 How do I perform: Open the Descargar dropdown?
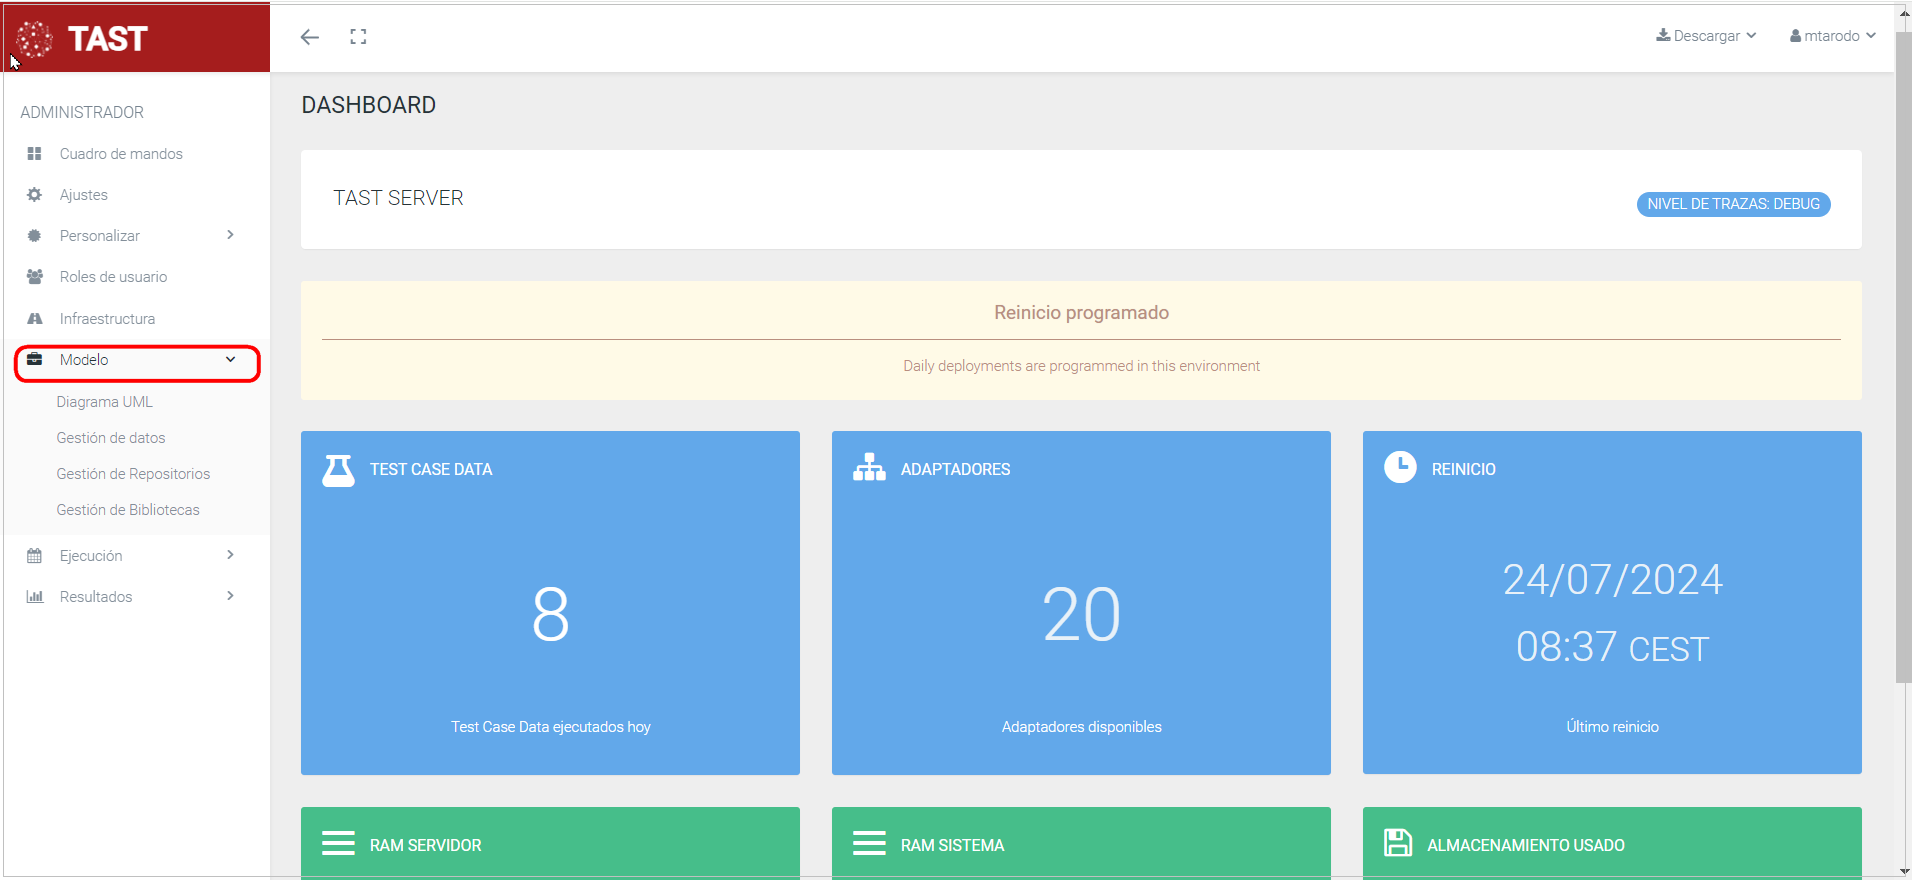(x=1706, y=36)
